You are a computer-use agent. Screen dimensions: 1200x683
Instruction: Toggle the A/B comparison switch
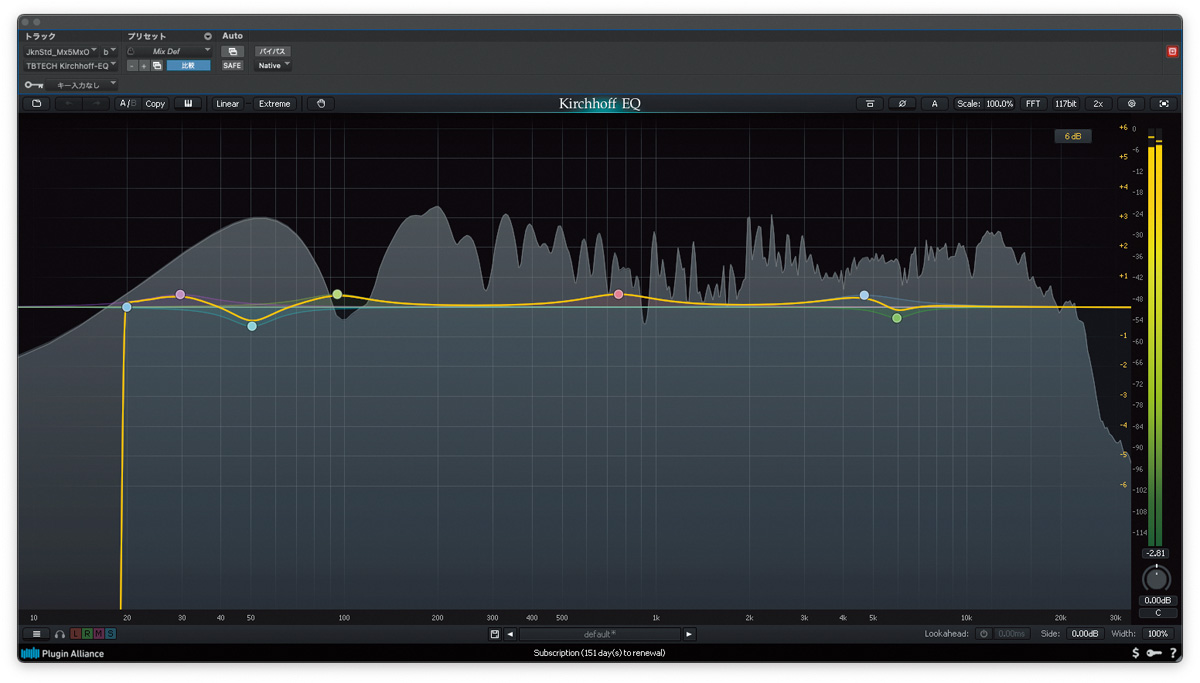(127, 103)
